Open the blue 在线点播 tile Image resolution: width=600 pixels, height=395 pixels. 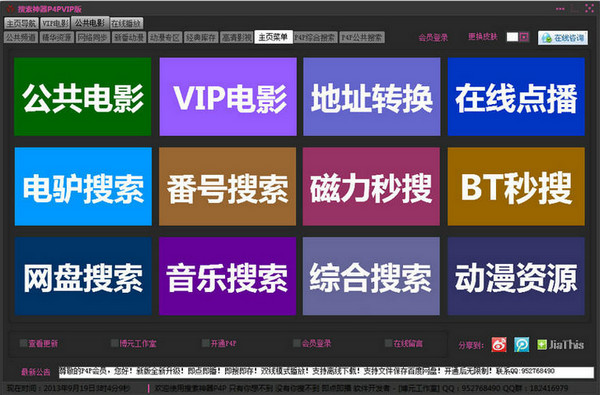coord(516,96)
